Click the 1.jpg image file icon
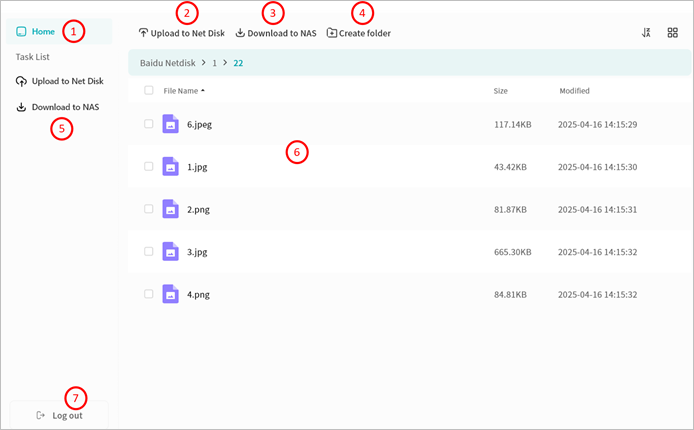 pos(171,167)
